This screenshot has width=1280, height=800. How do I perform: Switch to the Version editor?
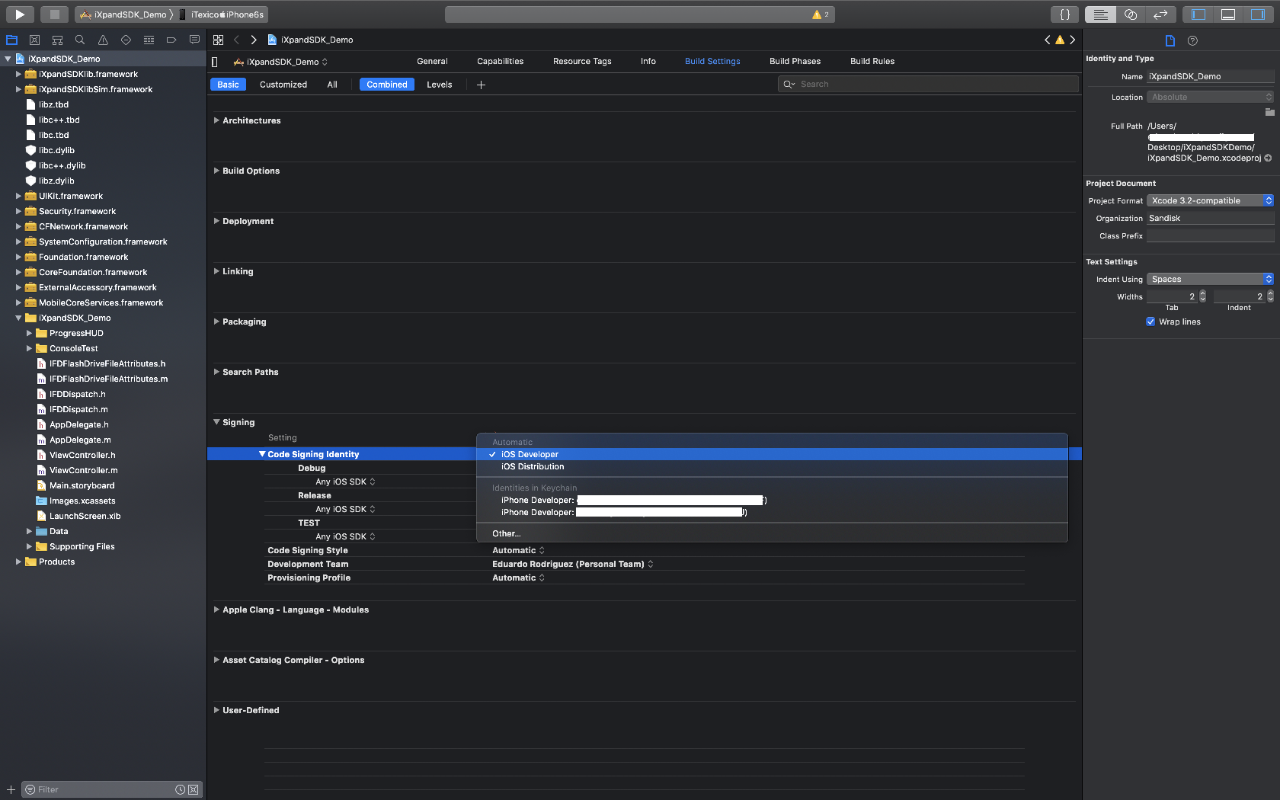pyautogui.click(x=1160, y=15)
